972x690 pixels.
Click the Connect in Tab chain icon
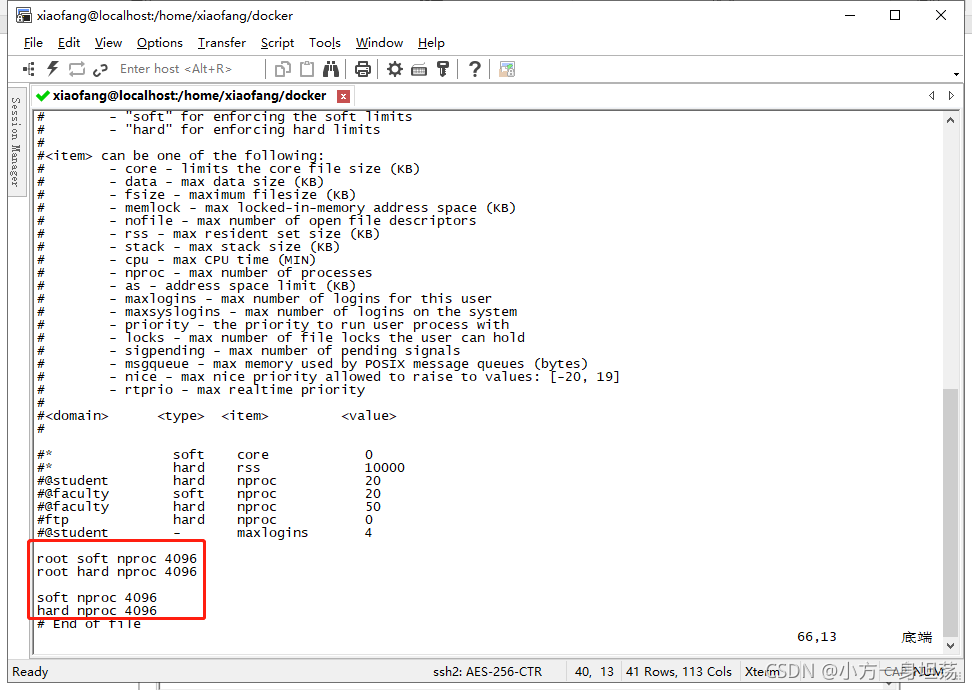click(x=100, y=69)
